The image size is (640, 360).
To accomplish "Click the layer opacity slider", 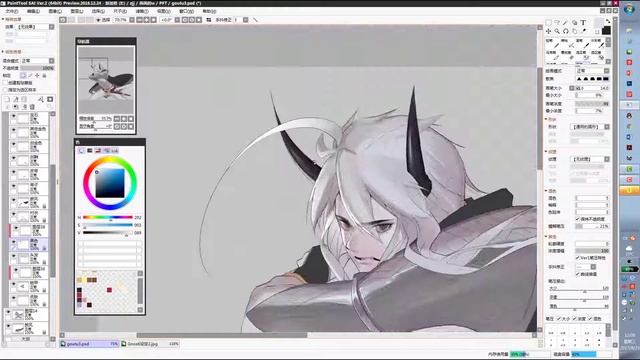I will point(38,68).
